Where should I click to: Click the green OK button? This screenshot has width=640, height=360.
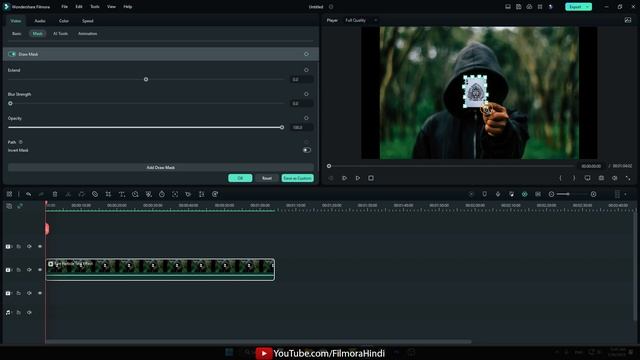click(x=240, y=178)
